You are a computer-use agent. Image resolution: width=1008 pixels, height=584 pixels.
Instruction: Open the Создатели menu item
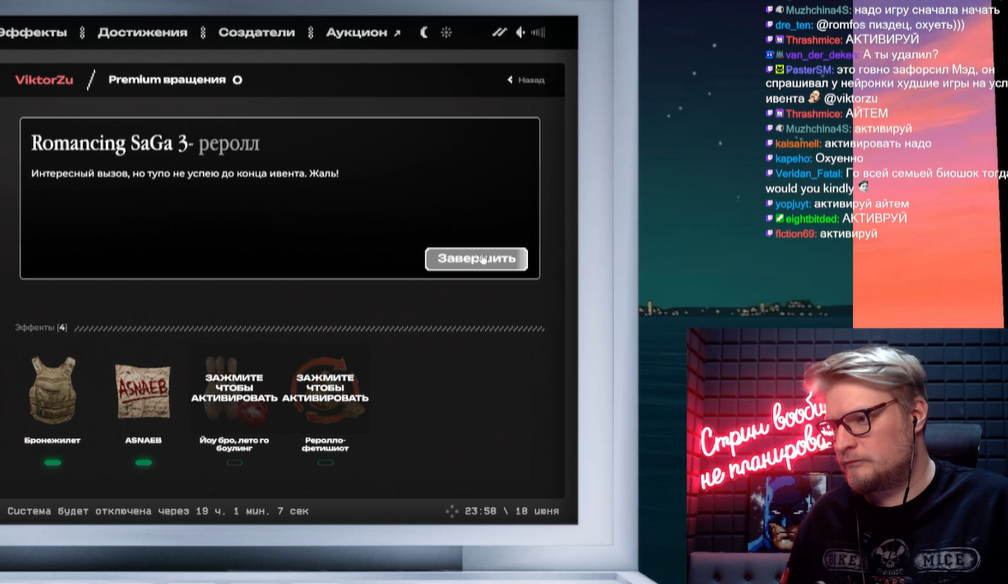[x=256, y=32]
